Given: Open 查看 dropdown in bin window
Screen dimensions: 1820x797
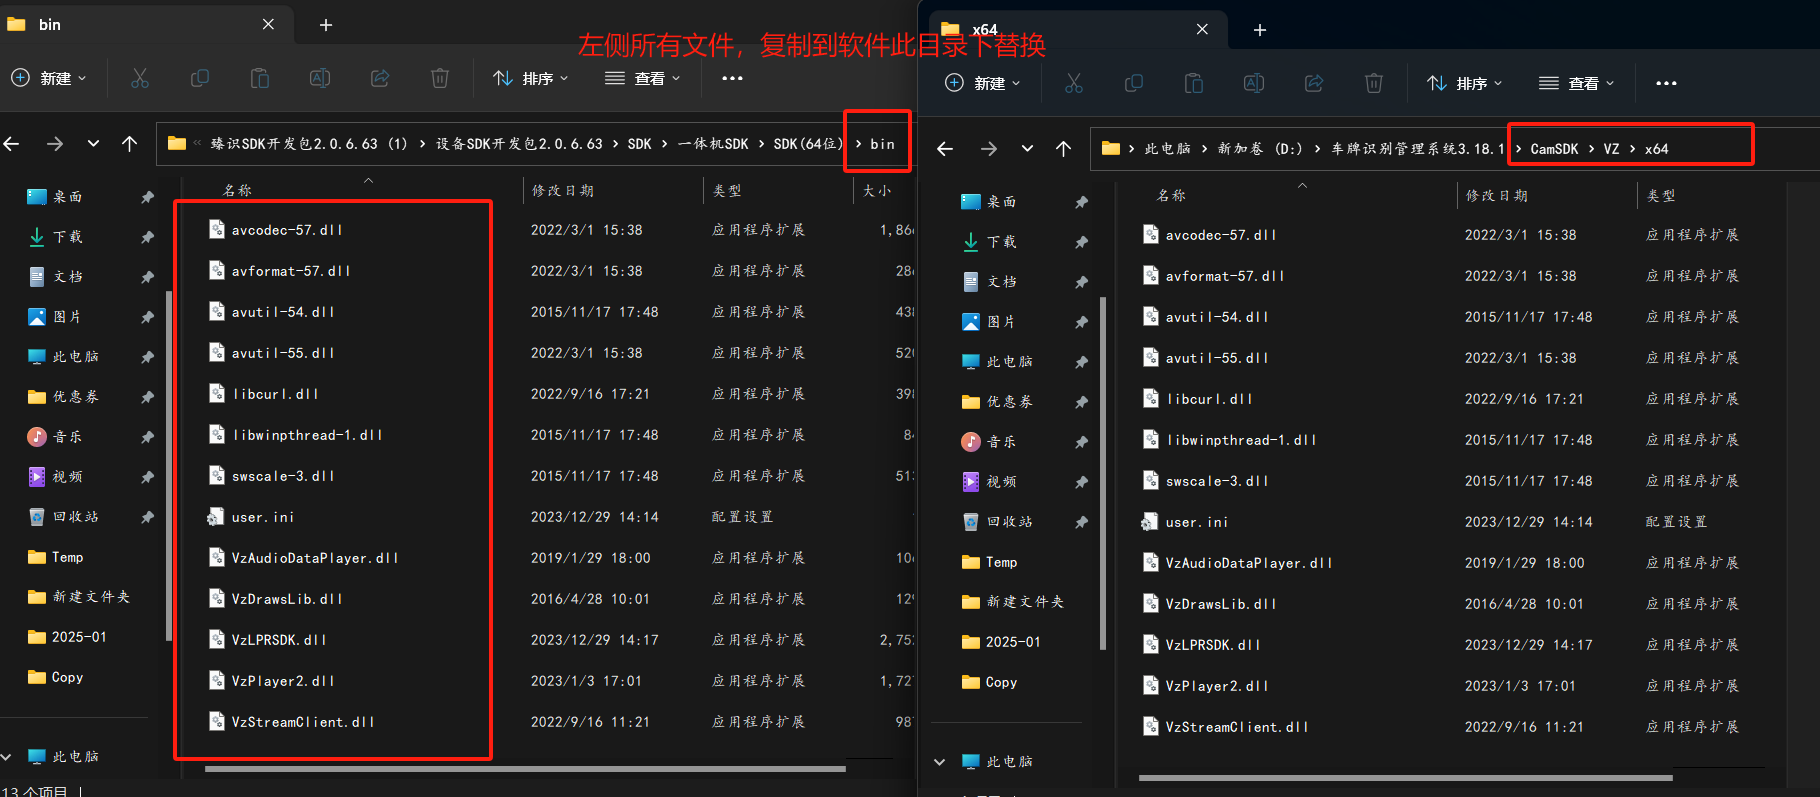Looking at the screenshot, I should click(x=643, y=78).
